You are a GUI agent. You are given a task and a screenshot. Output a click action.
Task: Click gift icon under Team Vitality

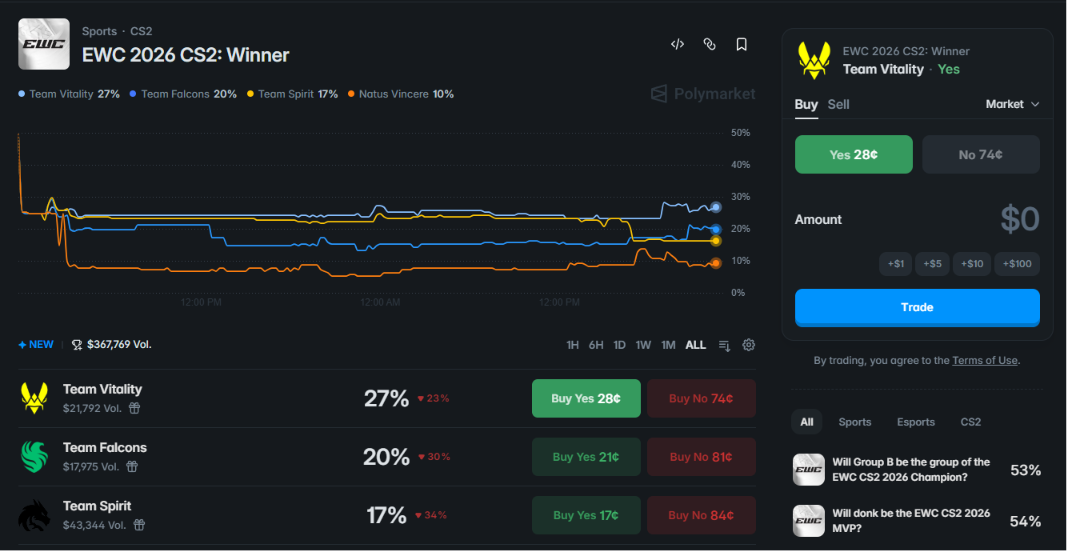click(135, 408)
